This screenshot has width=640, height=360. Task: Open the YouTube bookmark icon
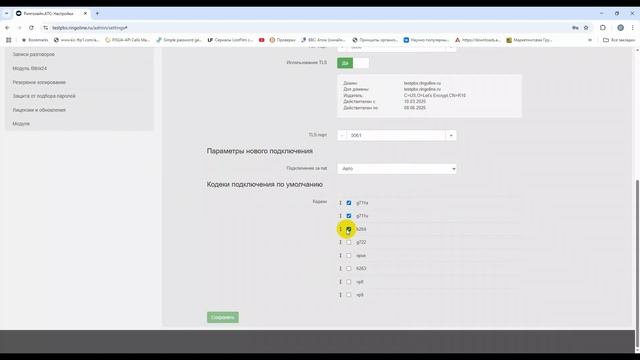pyautogui.click(x=262, y=40)
